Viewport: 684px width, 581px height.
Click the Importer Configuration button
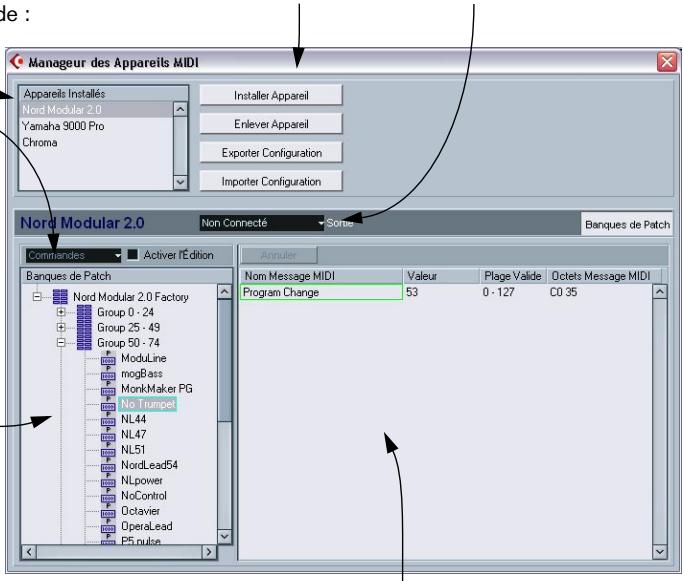point(271,181)
